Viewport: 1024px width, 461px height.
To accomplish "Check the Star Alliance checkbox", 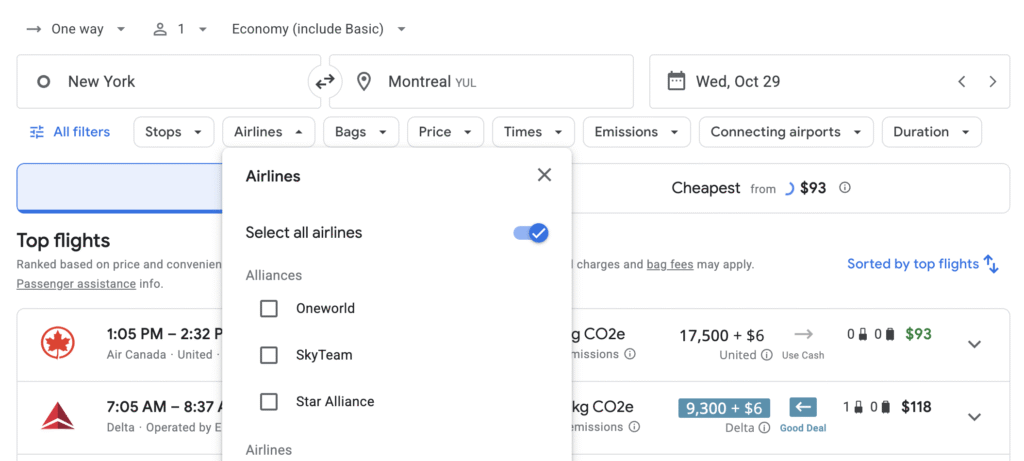I will [269, 402].
